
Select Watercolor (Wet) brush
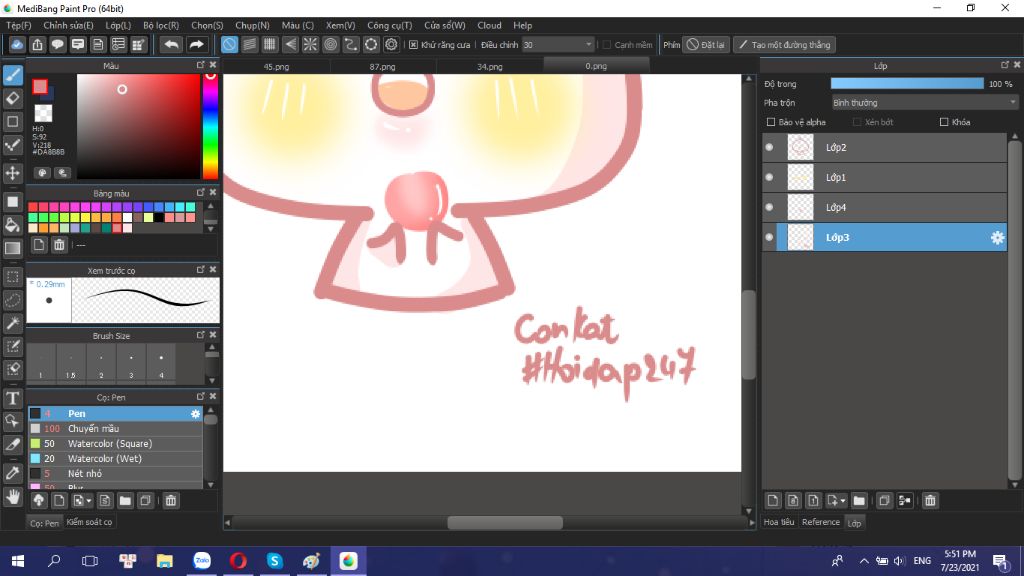[115, 458]
